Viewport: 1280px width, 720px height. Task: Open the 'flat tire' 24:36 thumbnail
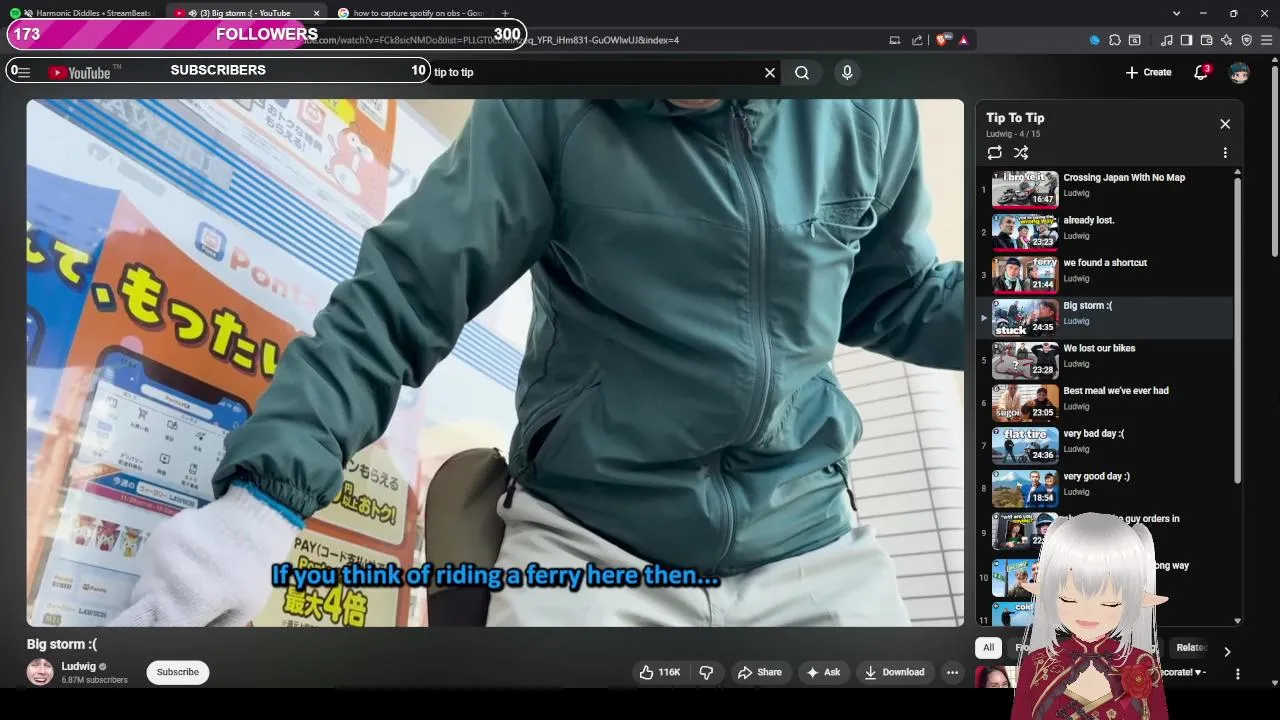[x=1025, y=445]
